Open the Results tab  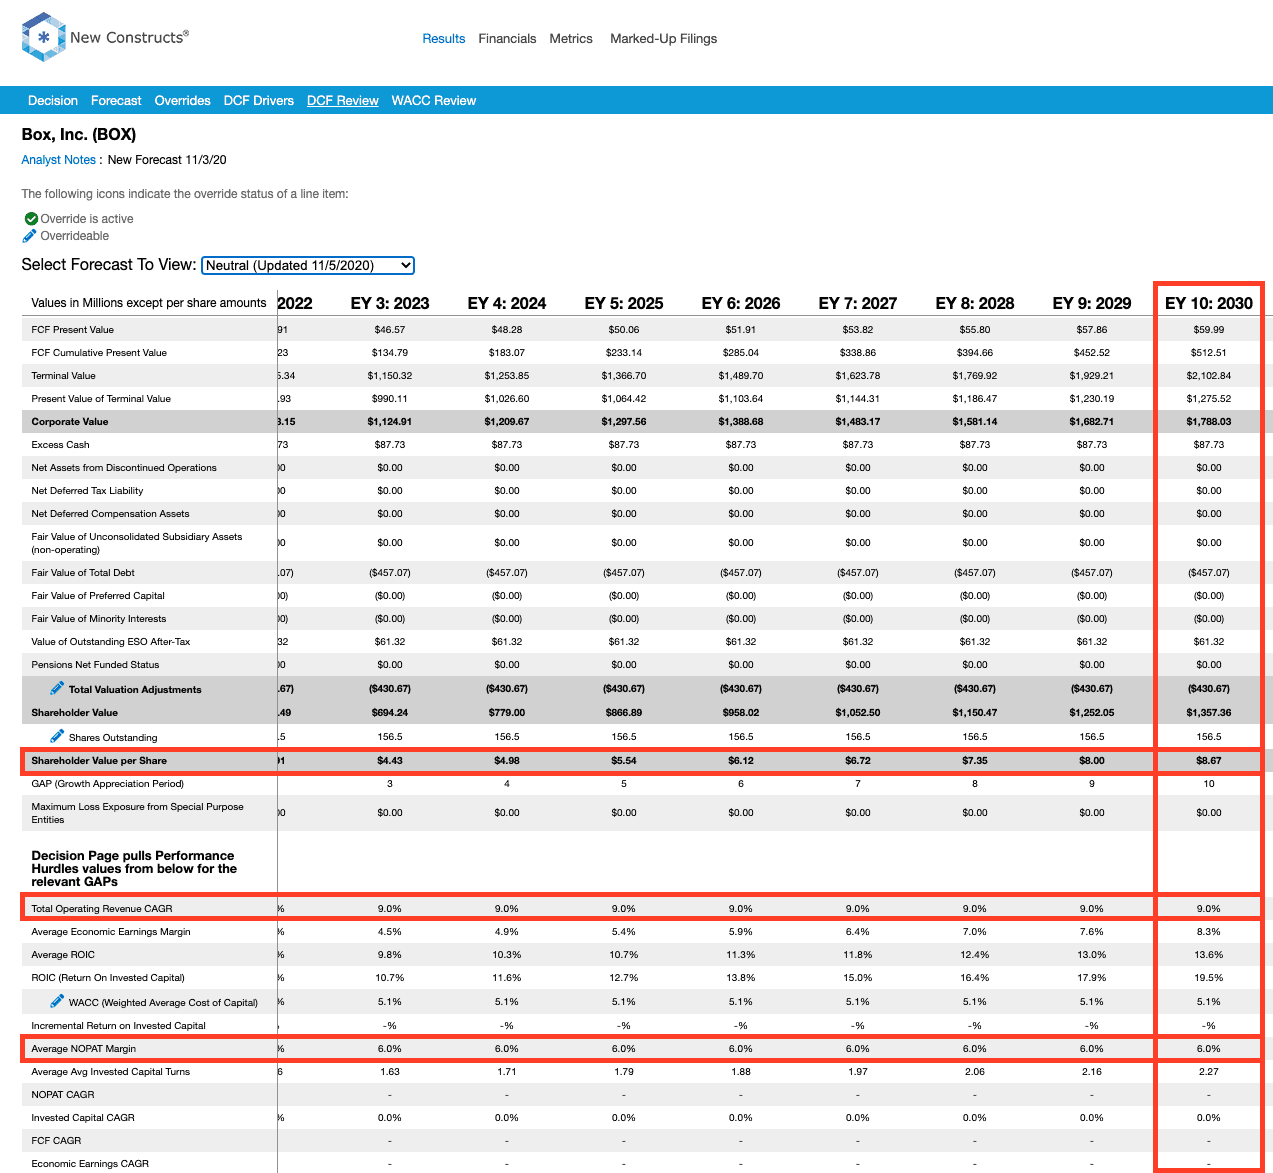pyautogui.click(x=444, y=39)
